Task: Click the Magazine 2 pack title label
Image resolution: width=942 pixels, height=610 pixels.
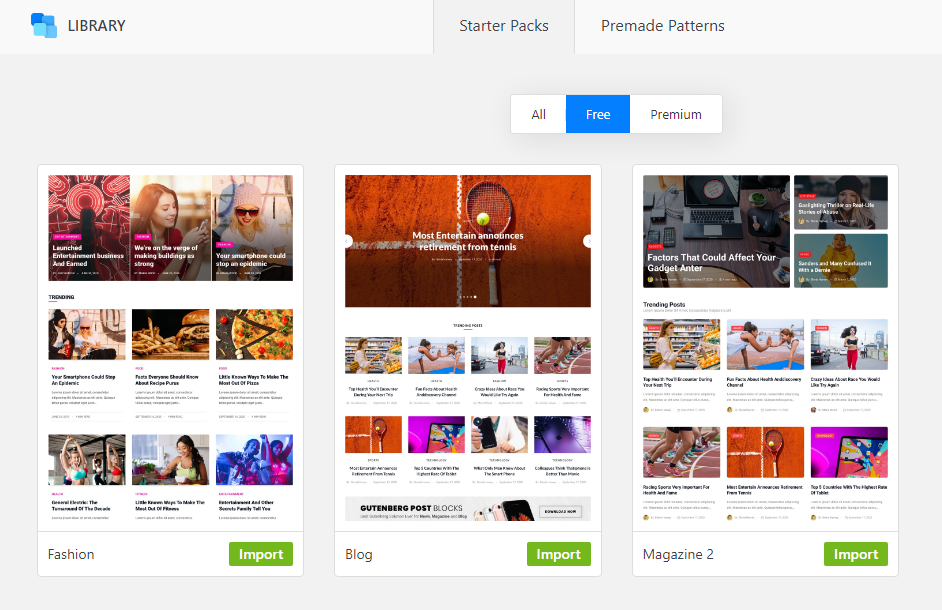Action: click(679, 554)
